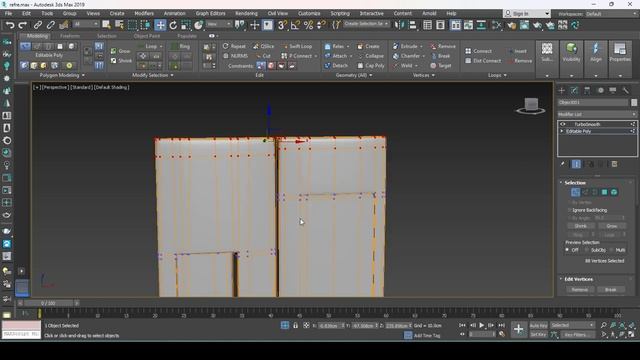Screen dimensions: 640x360
Task: Open the Loops panel dropdown
Action: [497, 76]
